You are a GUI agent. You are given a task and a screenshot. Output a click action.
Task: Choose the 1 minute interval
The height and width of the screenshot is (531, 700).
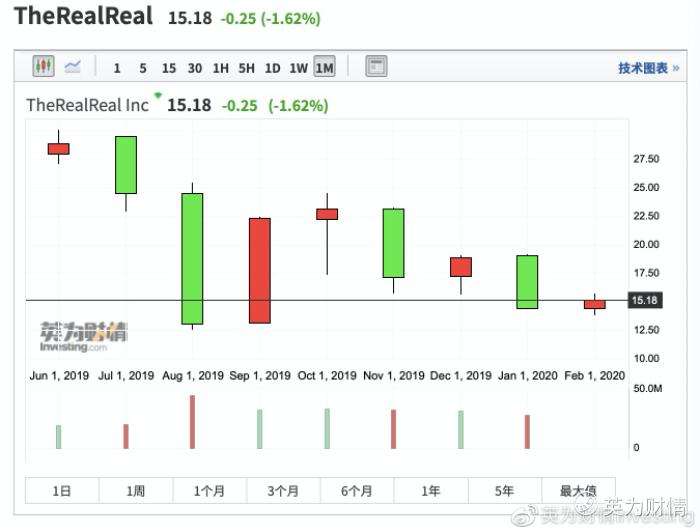pos(117,68)
